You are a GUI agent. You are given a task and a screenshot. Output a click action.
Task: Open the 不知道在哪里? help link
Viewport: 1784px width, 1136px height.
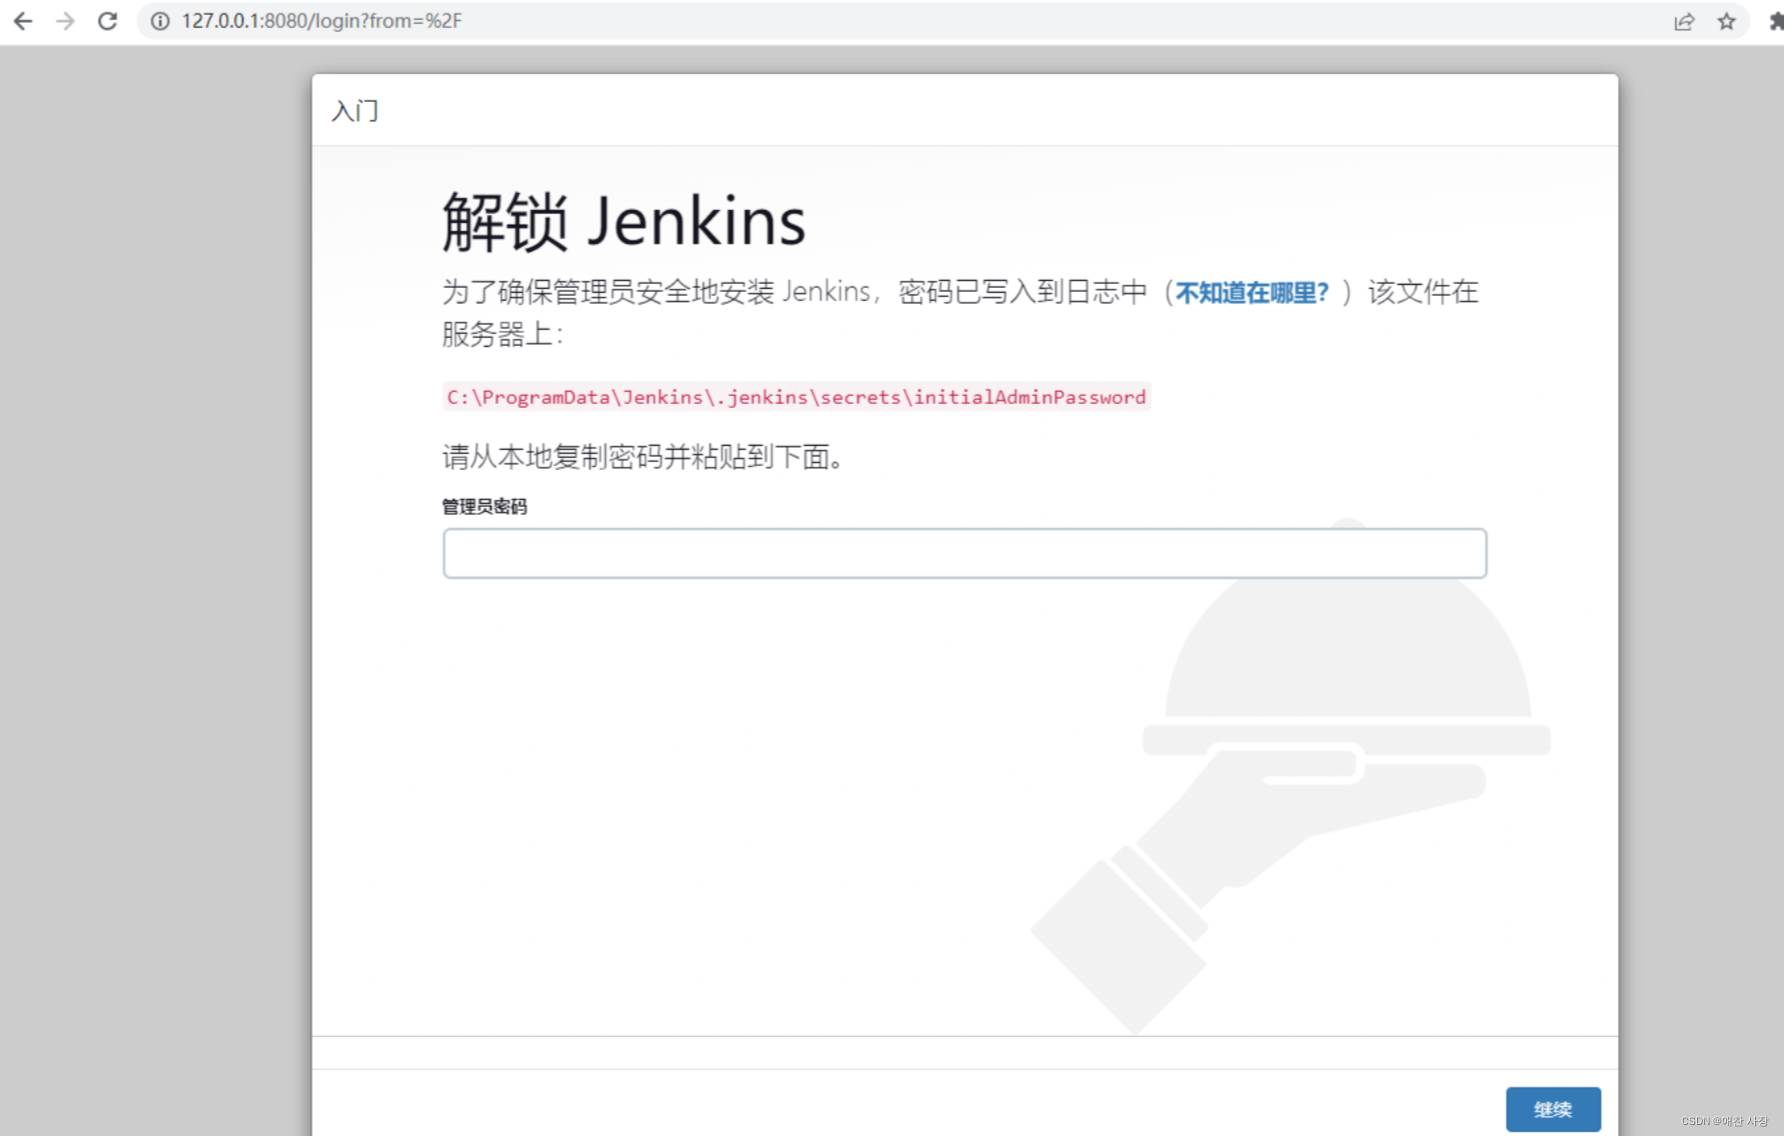click(x=1252, y=292)
